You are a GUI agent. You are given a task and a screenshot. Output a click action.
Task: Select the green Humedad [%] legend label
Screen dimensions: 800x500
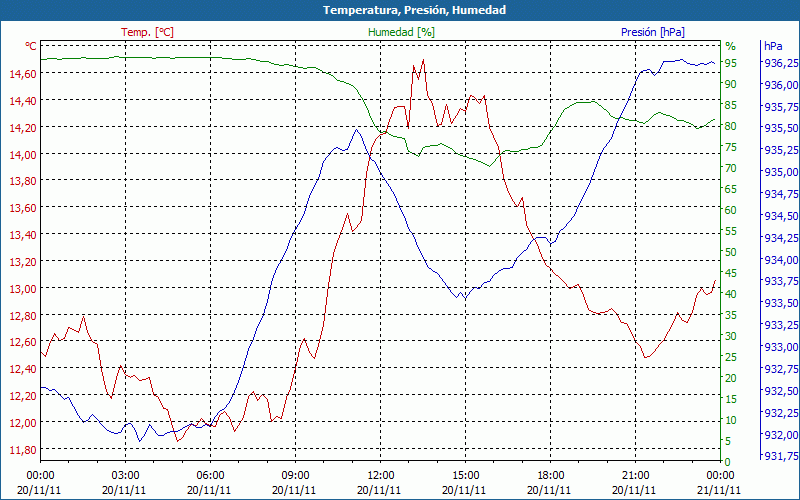pyautogui.click(x=402, y=32)
